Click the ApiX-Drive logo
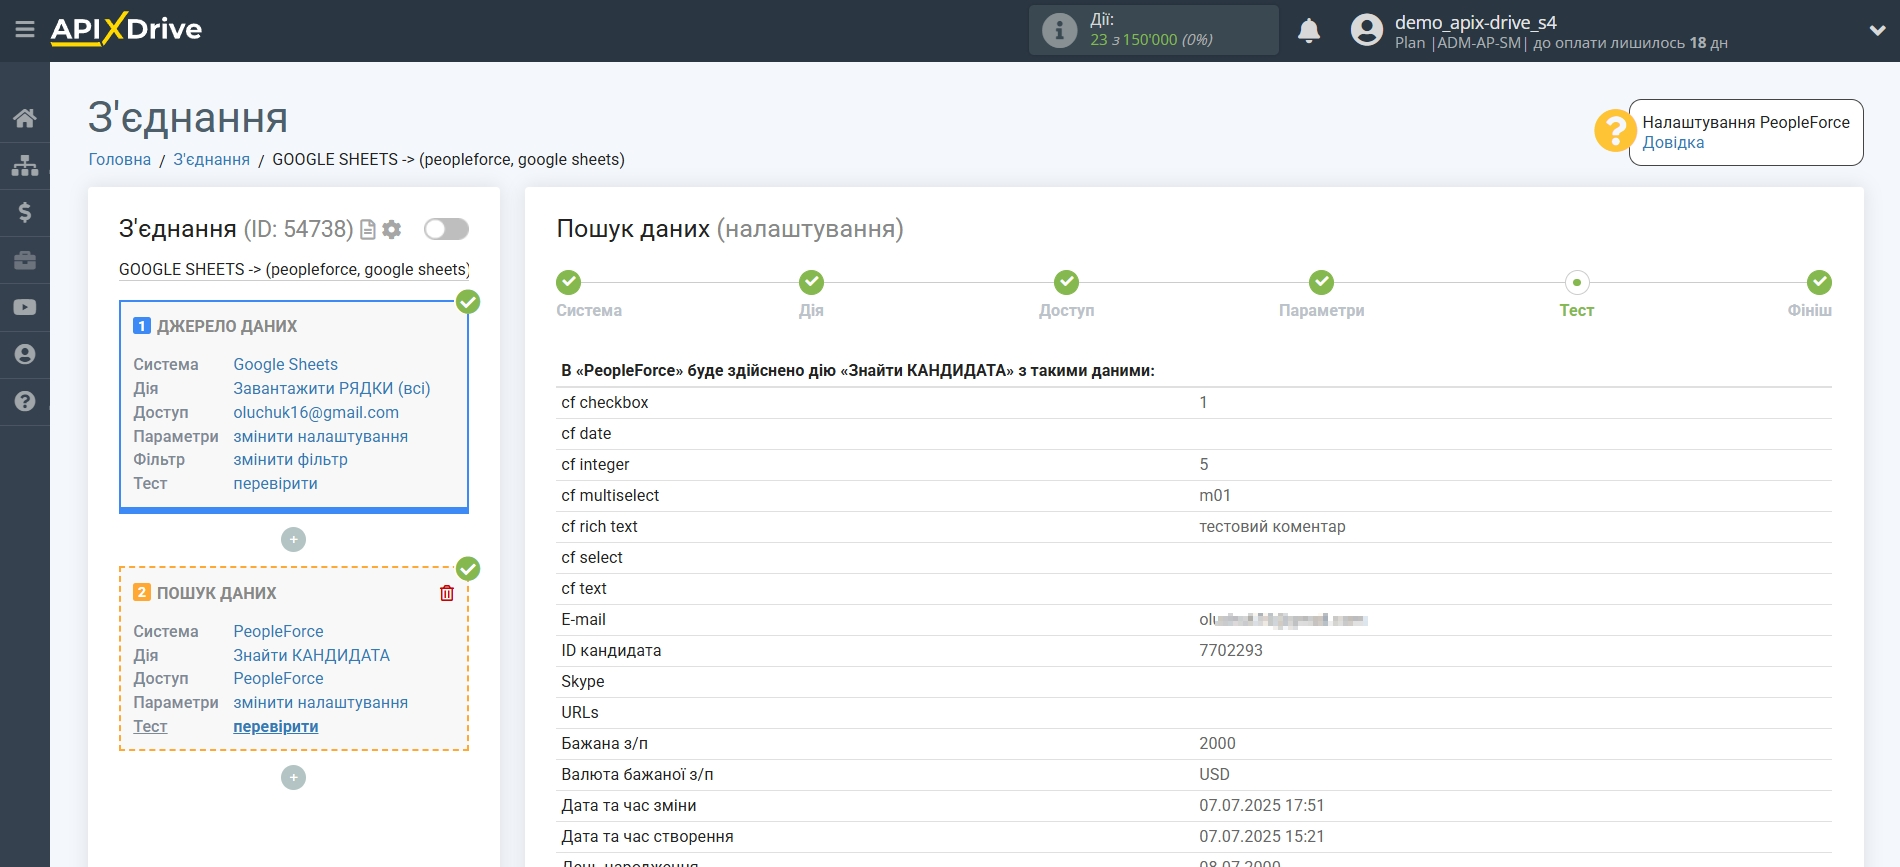1900x867 pixels. (126, 29)
